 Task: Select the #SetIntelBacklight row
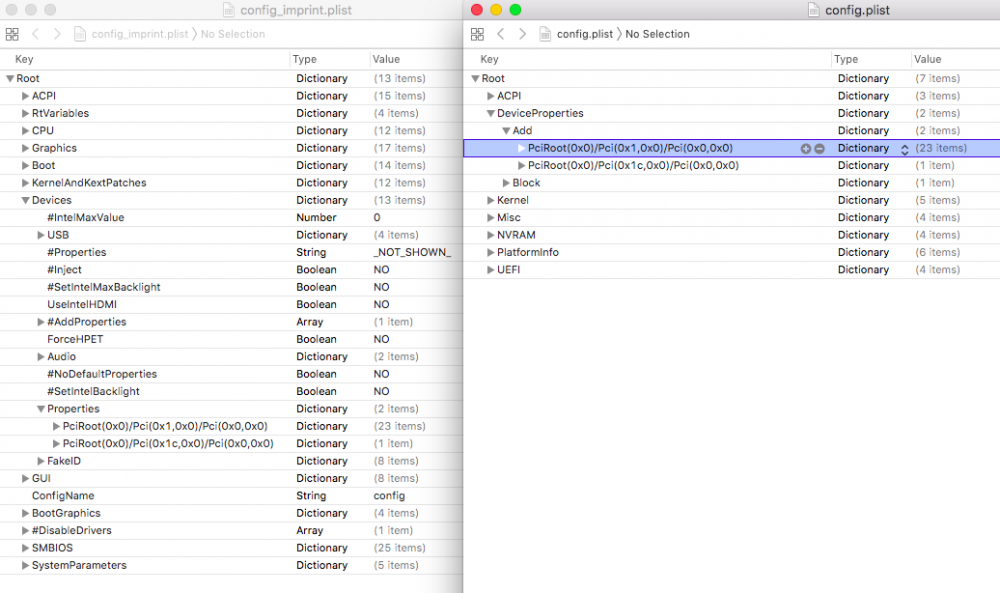pyautogui.click(x=231, y=392)
